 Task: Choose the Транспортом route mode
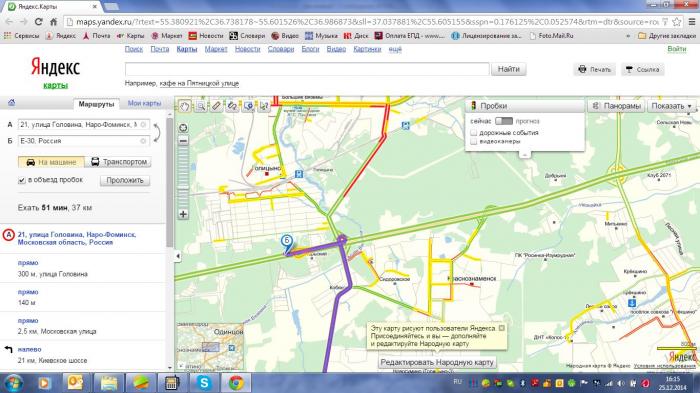click(118, 162)
